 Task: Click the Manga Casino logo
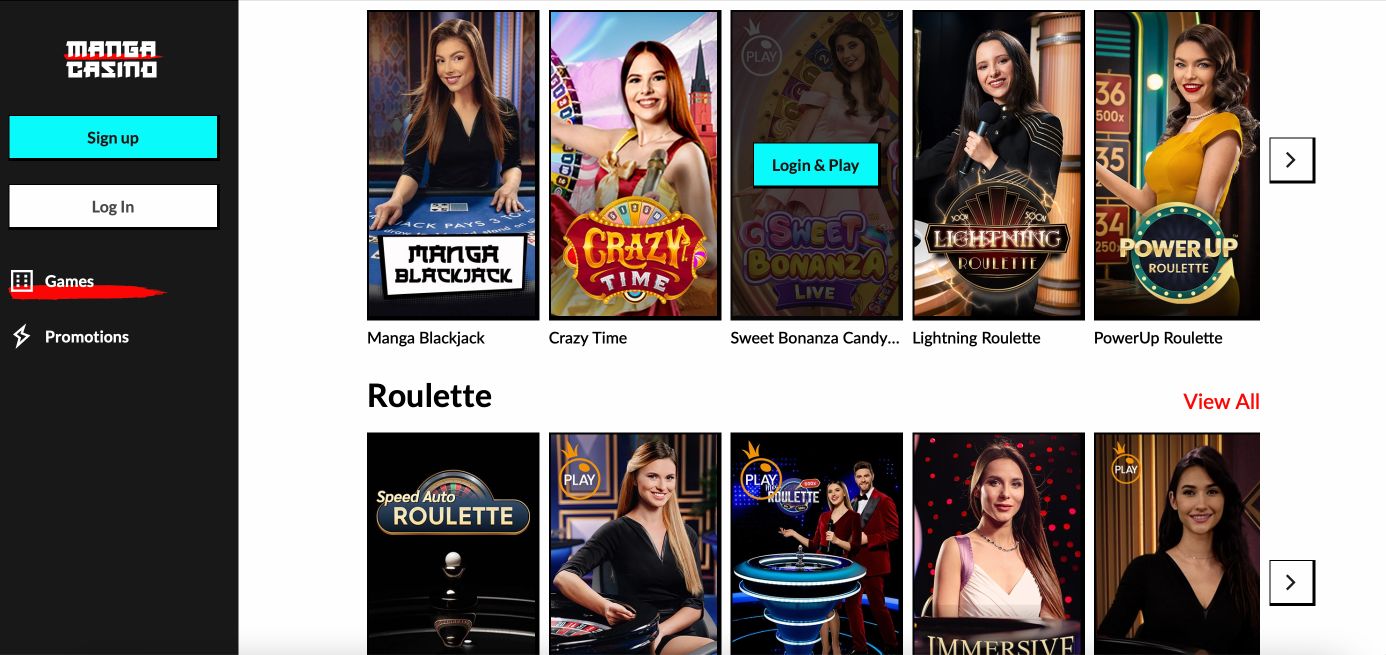pyautogui.click(x=112, y=59)
